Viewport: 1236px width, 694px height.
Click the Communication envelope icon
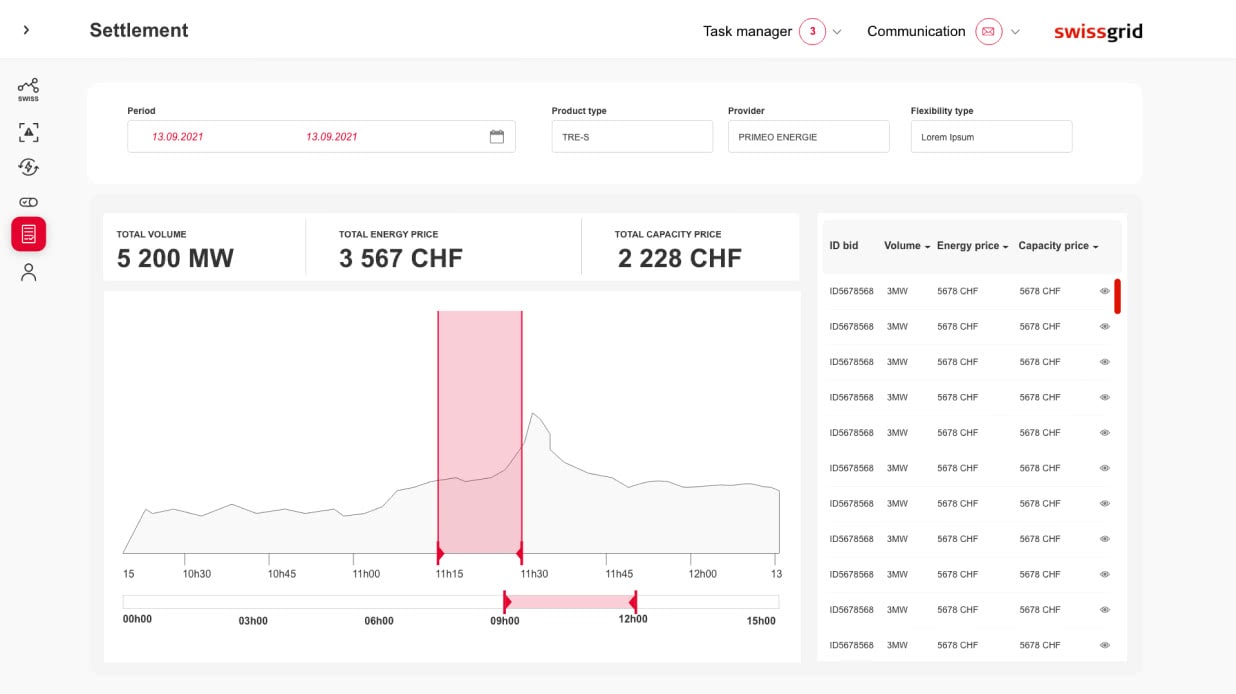click(988, 32)
